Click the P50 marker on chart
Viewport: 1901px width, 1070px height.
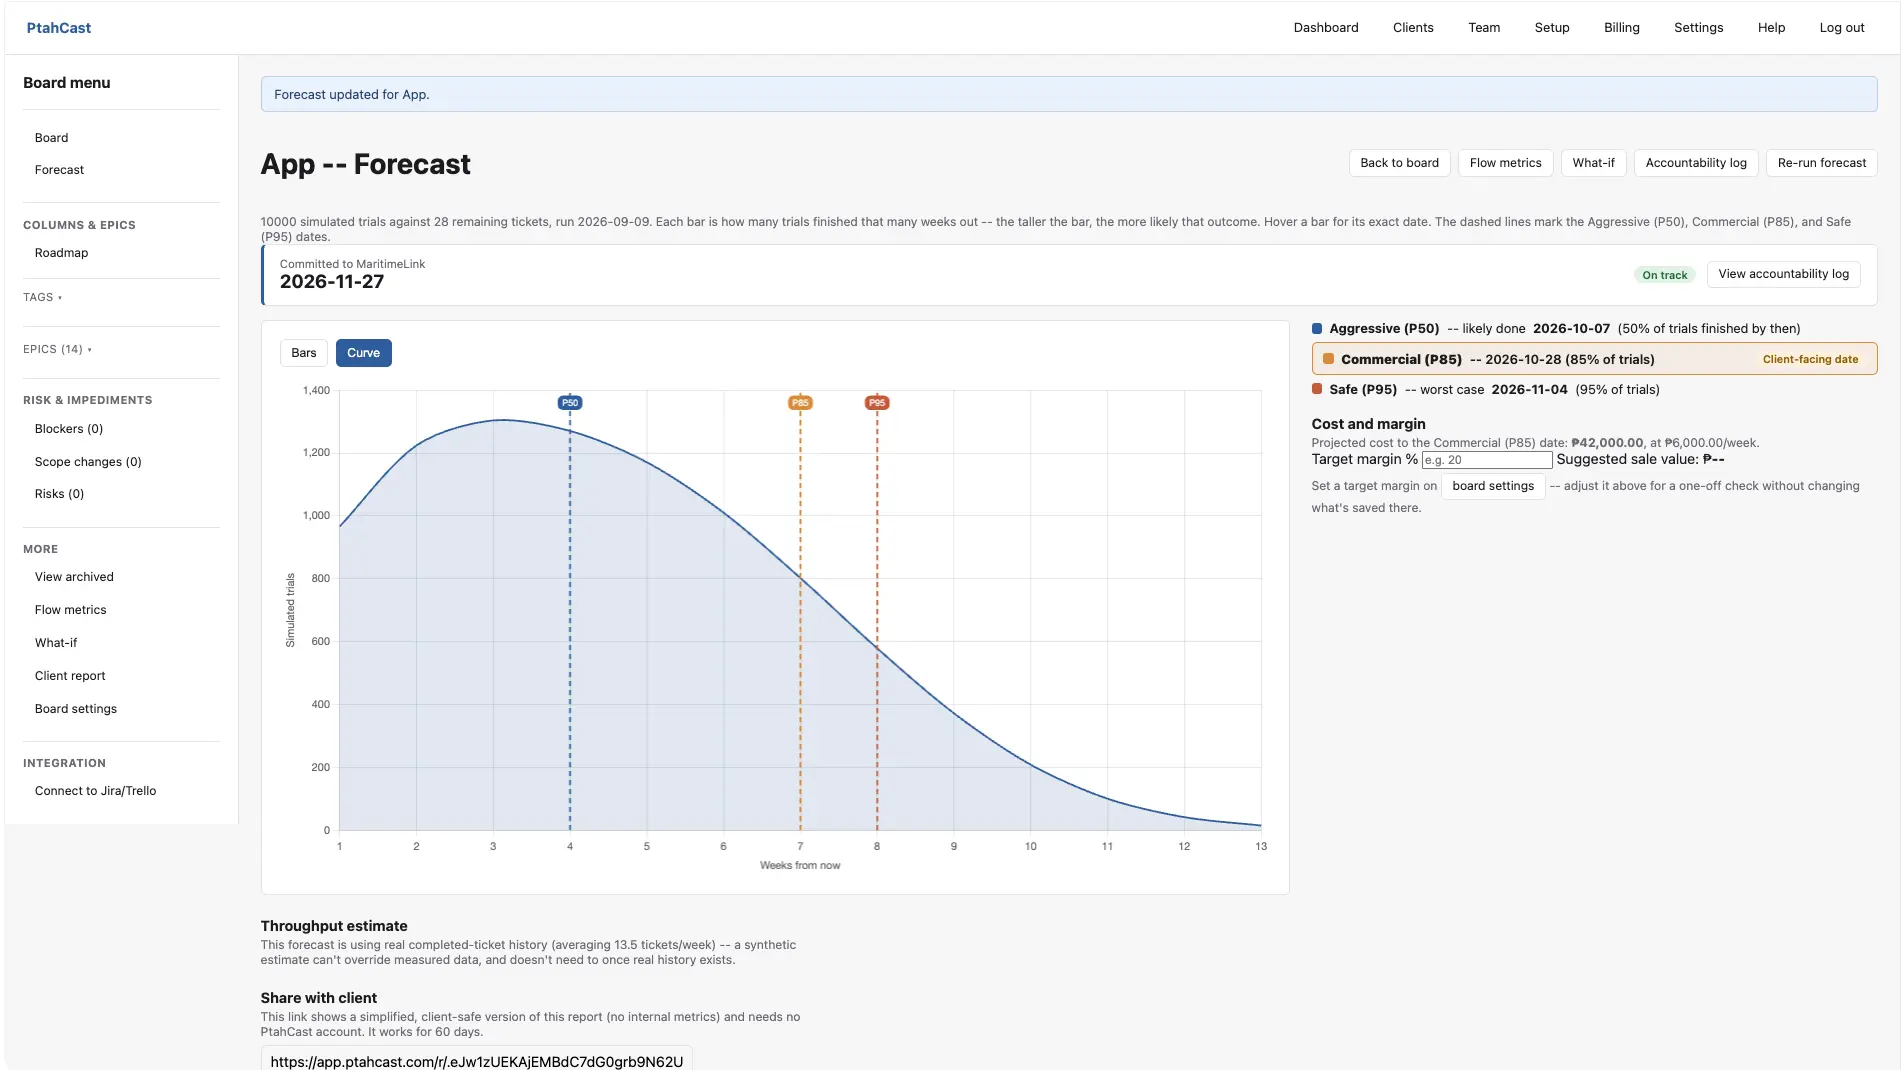click(x=570, y=403)
